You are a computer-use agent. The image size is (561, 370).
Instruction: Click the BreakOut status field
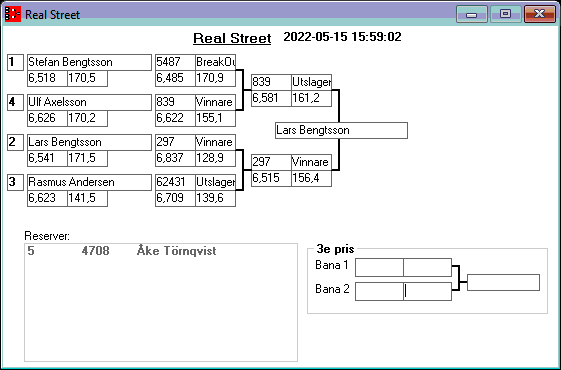215,62
